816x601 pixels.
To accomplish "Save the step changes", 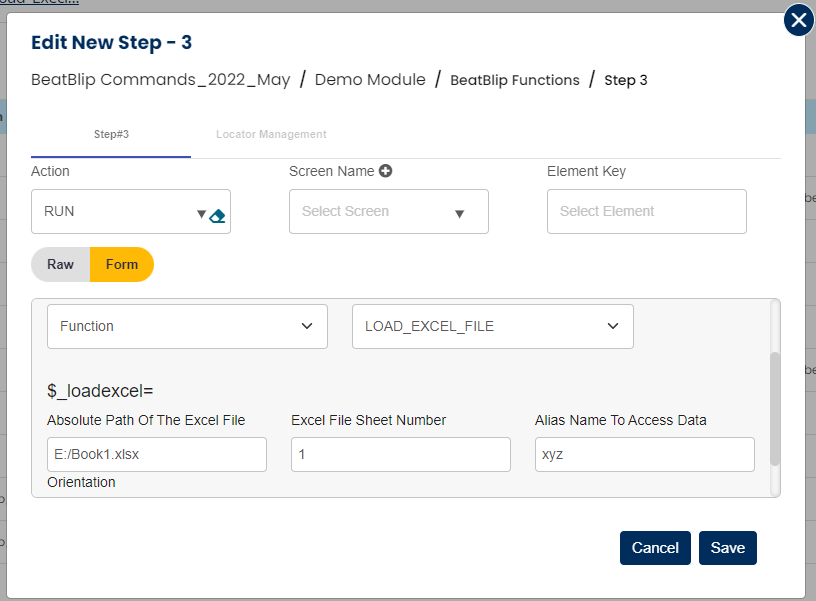I will [x=727, y=548].
